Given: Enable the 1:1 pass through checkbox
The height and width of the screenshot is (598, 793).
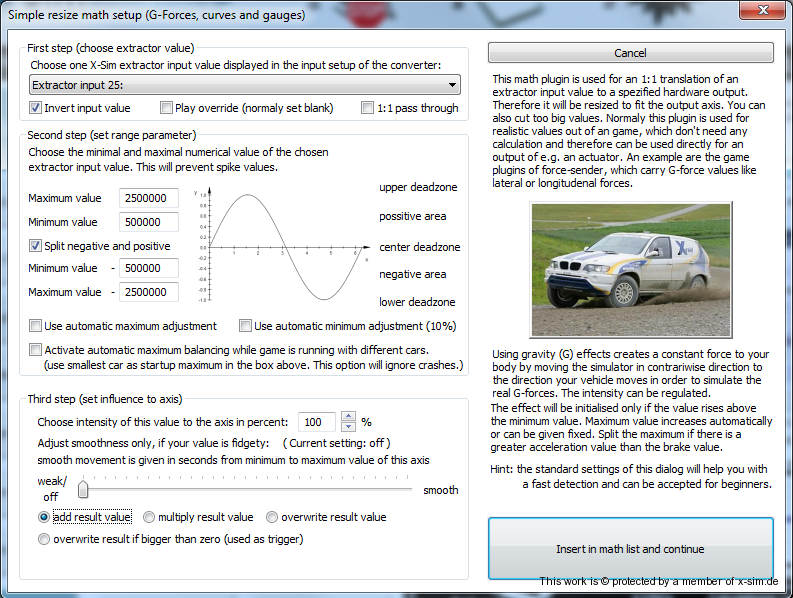Looking at the screenshot, I should click(x=368, y=108).
